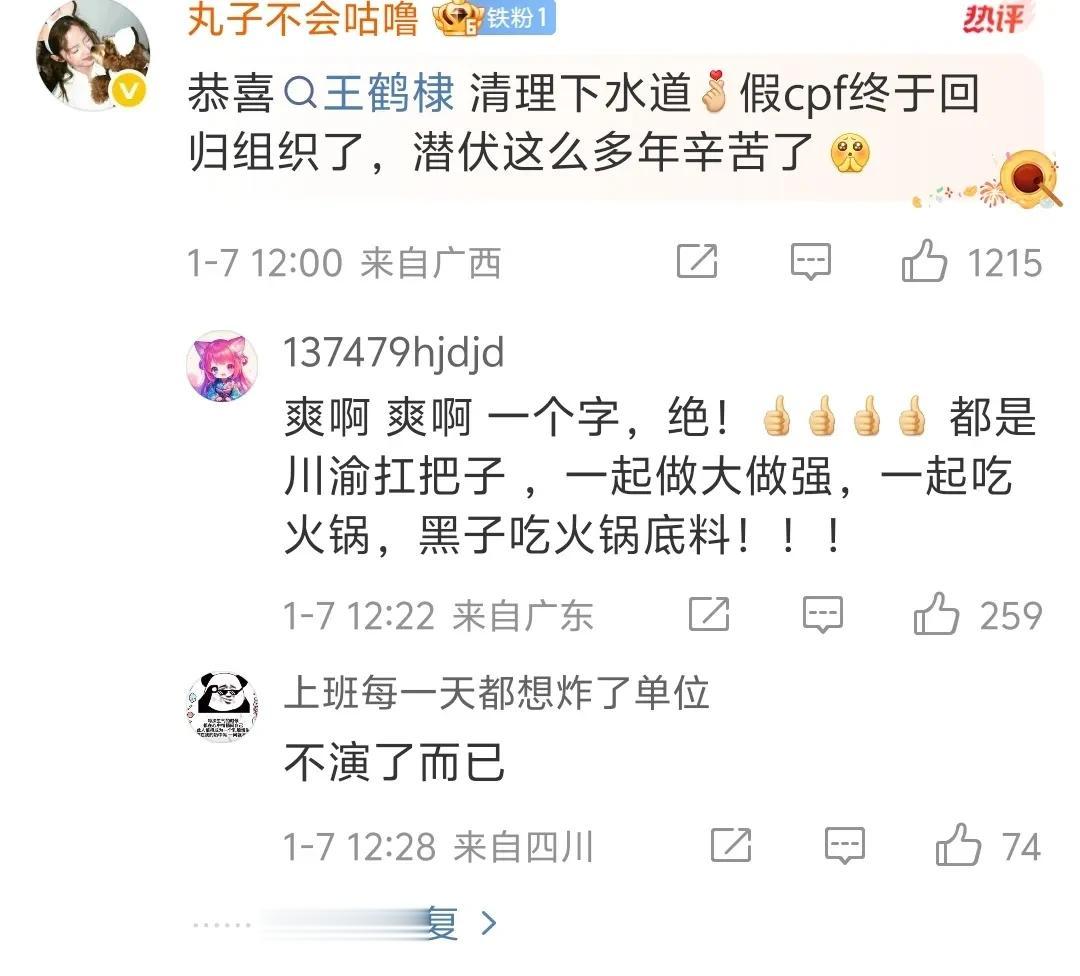Reply to the 137479hjdjd comment

click(822, 614)
